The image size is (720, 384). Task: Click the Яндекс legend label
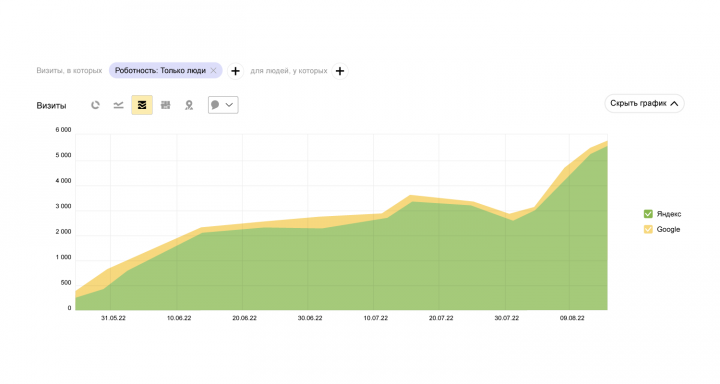[x=669, y=214]
